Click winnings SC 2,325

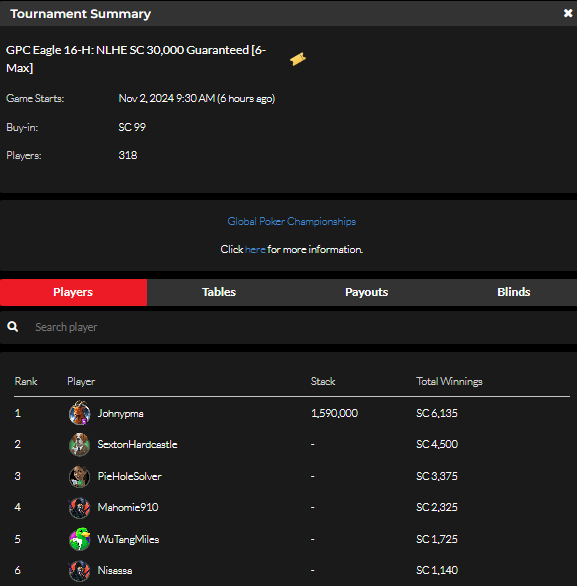pos(437,507)
